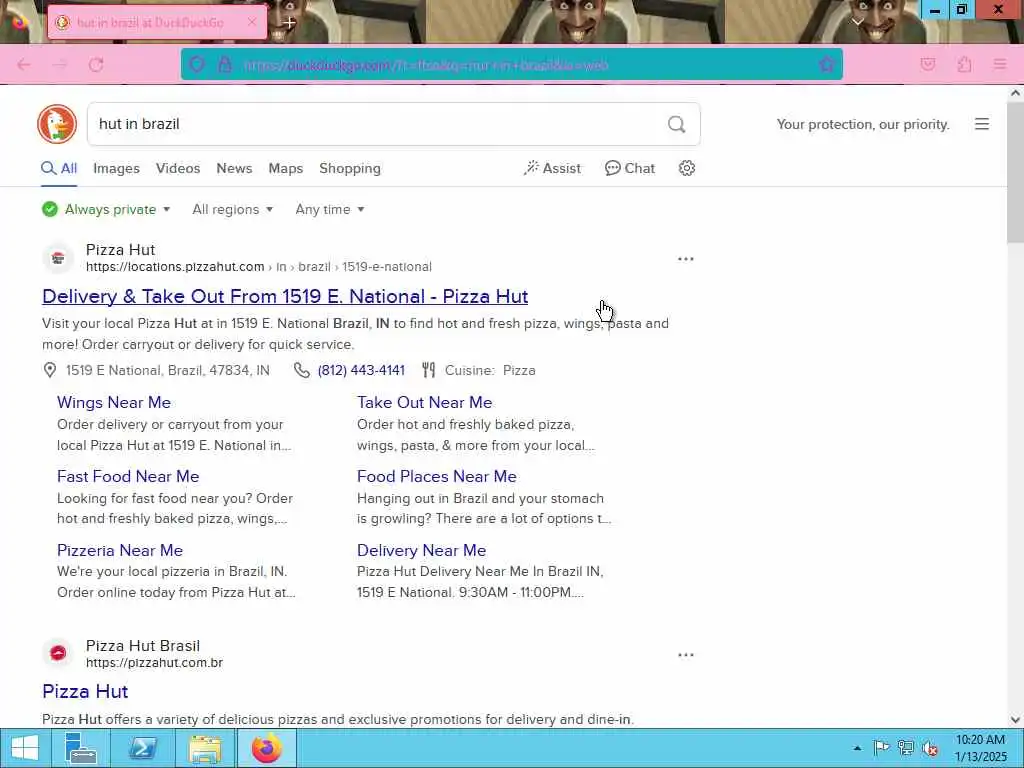This screenshot has width=1024, height=768.
Task: Click the DuckDuckGo logo icon
Action: pyautogui.click(x=57, y=124)
